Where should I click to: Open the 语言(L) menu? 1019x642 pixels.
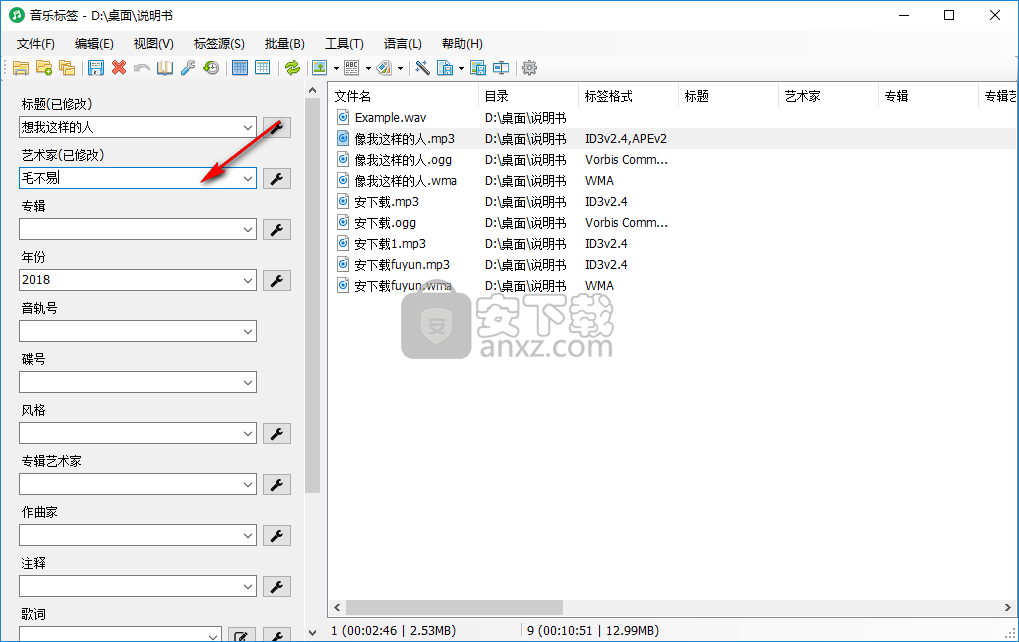coord(402,44)
